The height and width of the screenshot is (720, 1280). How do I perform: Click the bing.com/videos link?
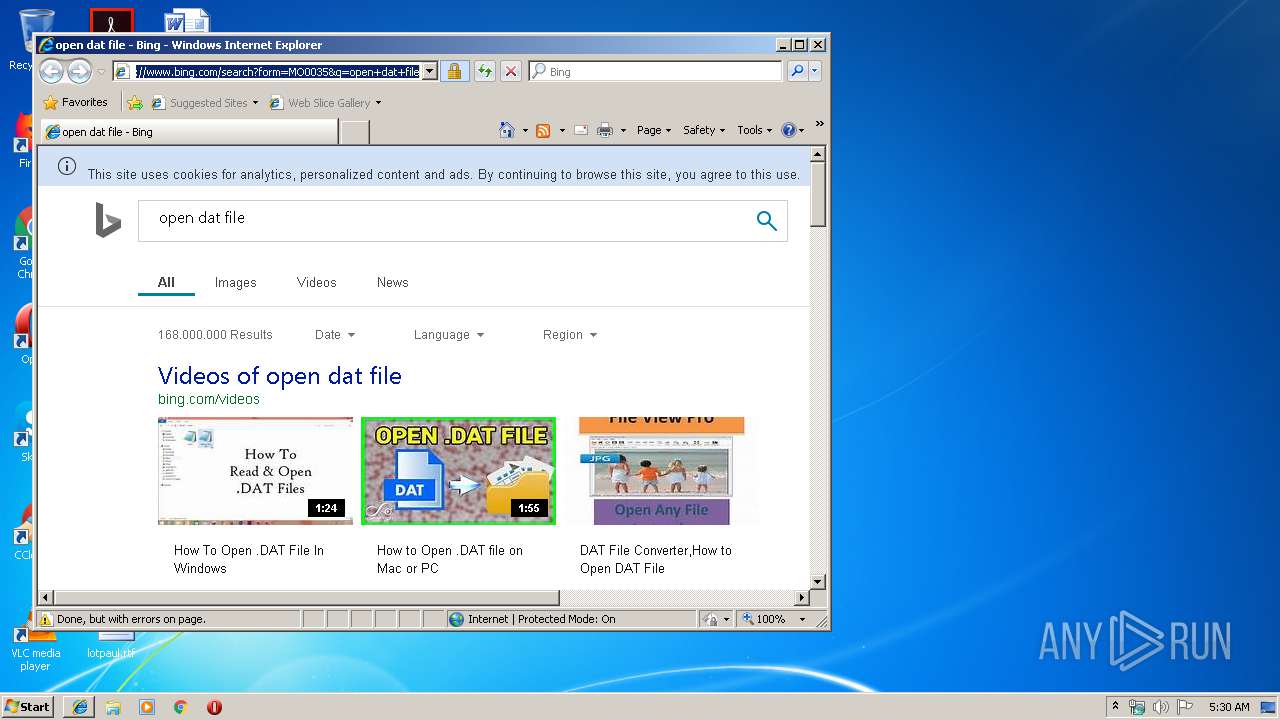click(x=209, y=399)
